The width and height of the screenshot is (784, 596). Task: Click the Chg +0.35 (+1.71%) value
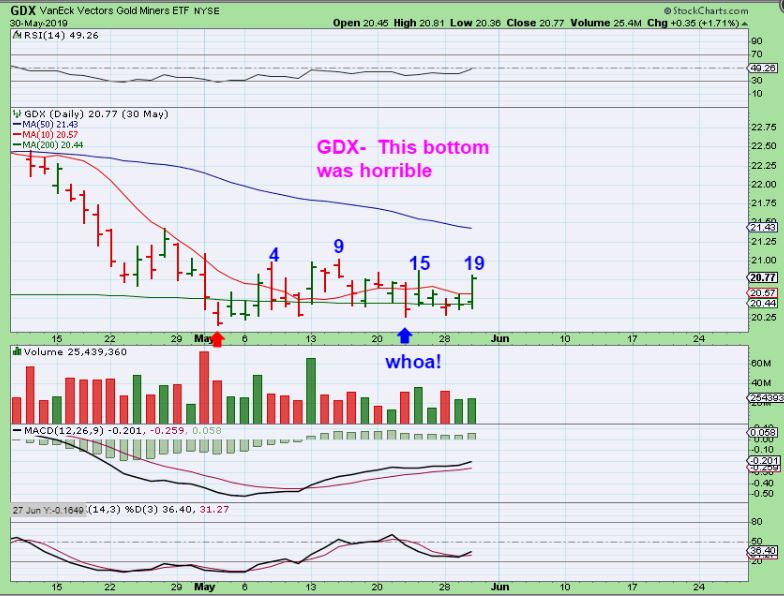(x=694, y=23)
